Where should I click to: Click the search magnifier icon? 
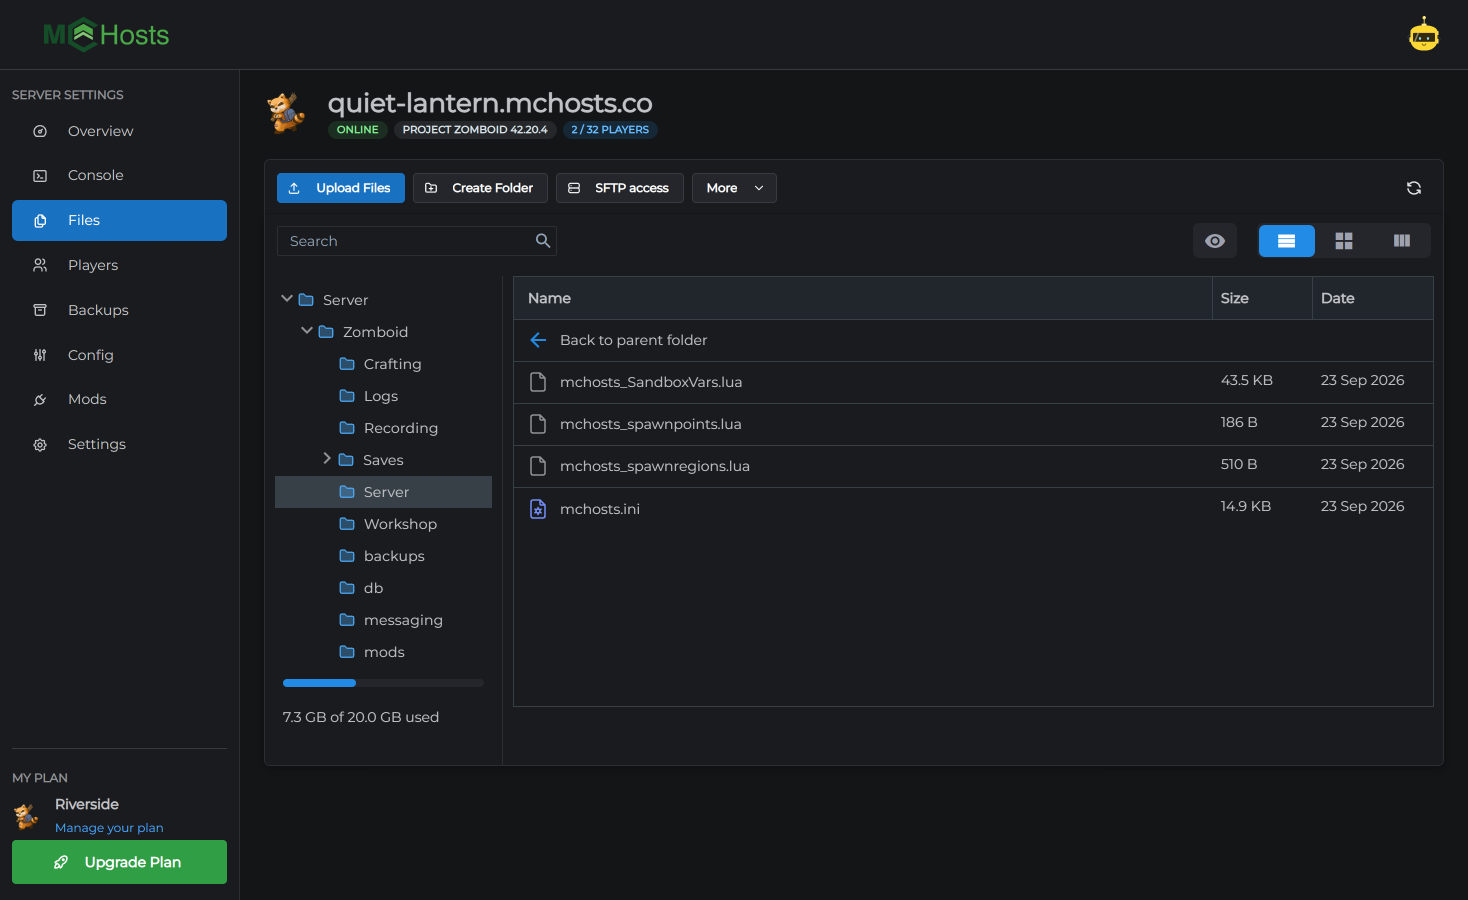tap(543, 241)
